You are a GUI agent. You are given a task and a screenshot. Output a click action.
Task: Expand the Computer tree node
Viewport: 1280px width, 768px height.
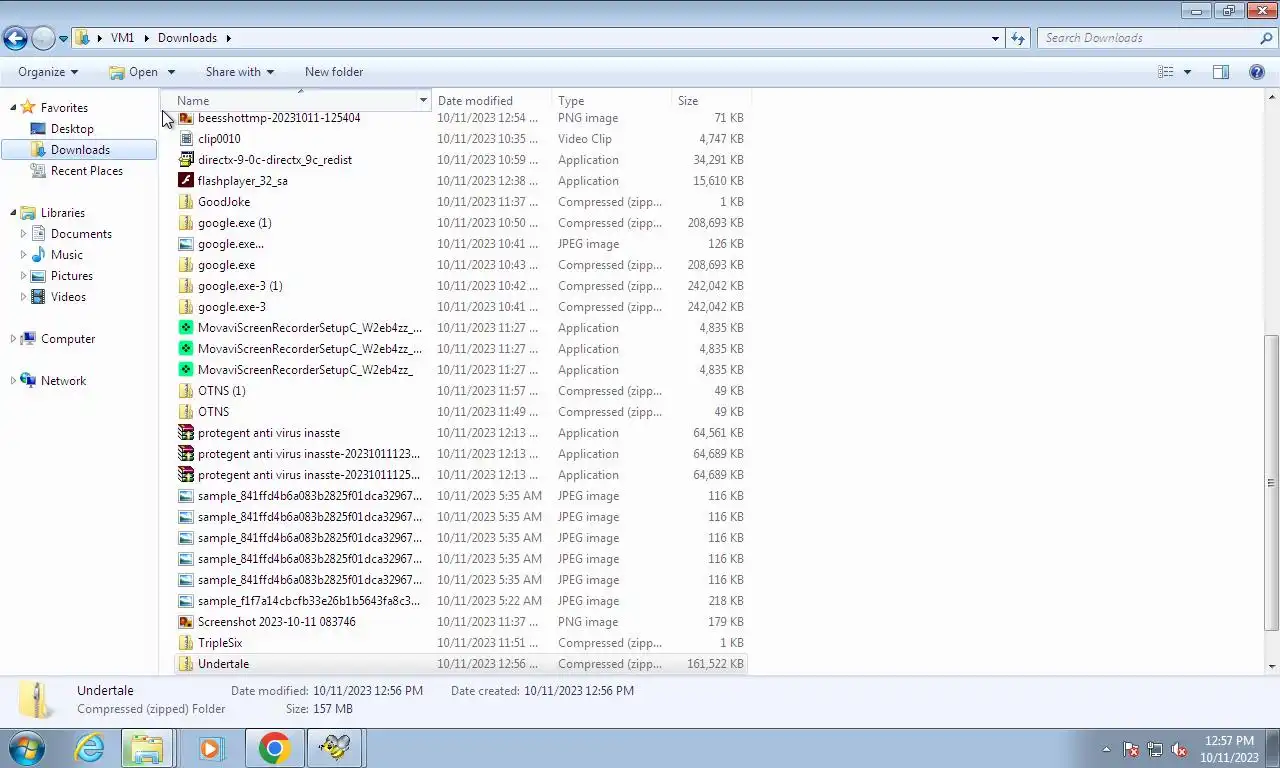[x=13, y=339]
